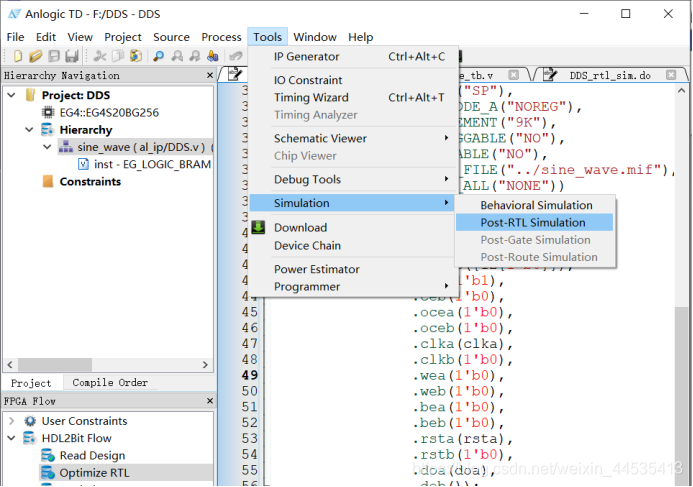Click the hierarchy panel horizontal scrollbar

[x=55, y=365]
